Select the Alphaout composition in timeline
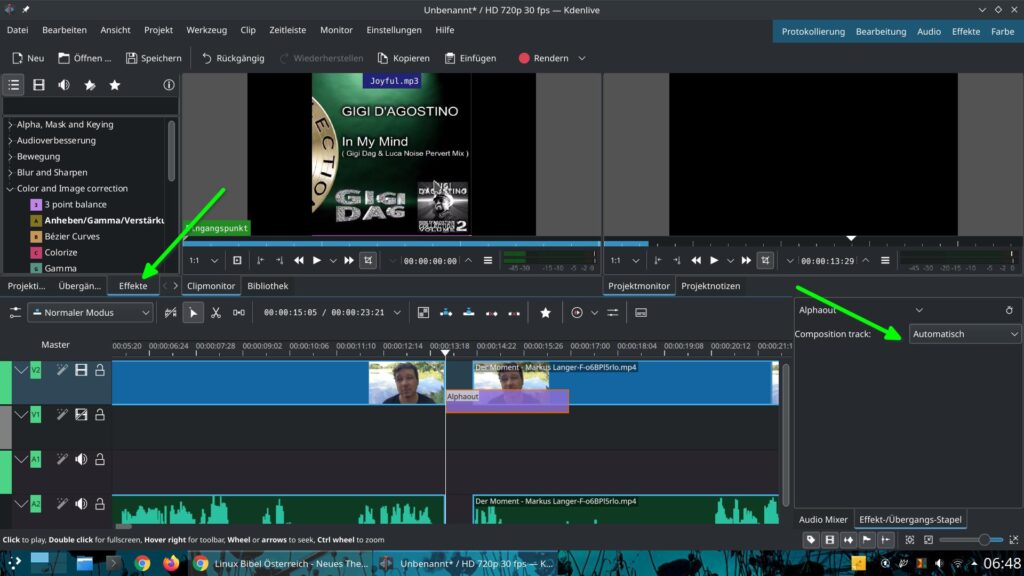The width and height of the screenshot is (1024, 576). coord(507,401)
